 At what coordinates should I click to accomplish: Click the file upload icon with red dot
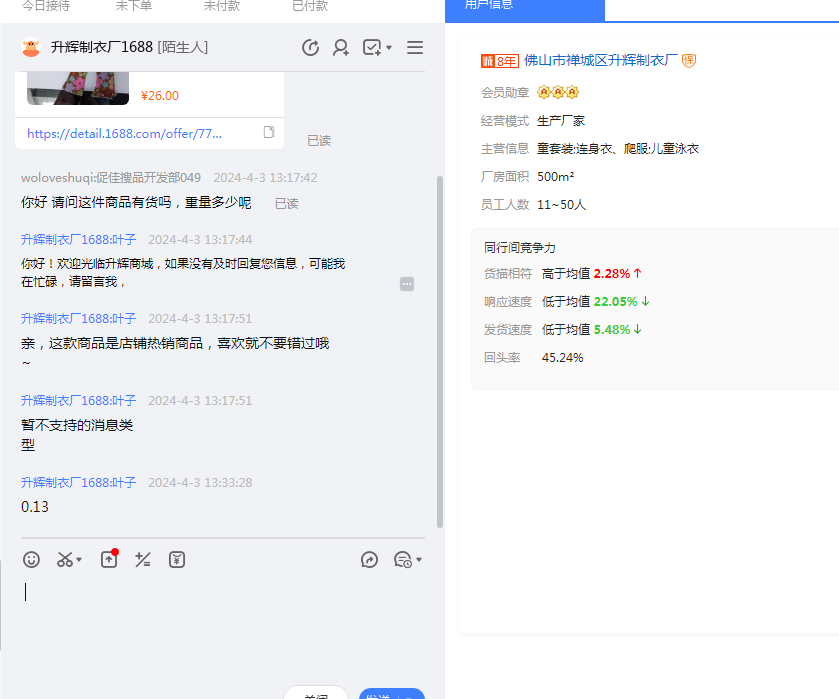109,560
